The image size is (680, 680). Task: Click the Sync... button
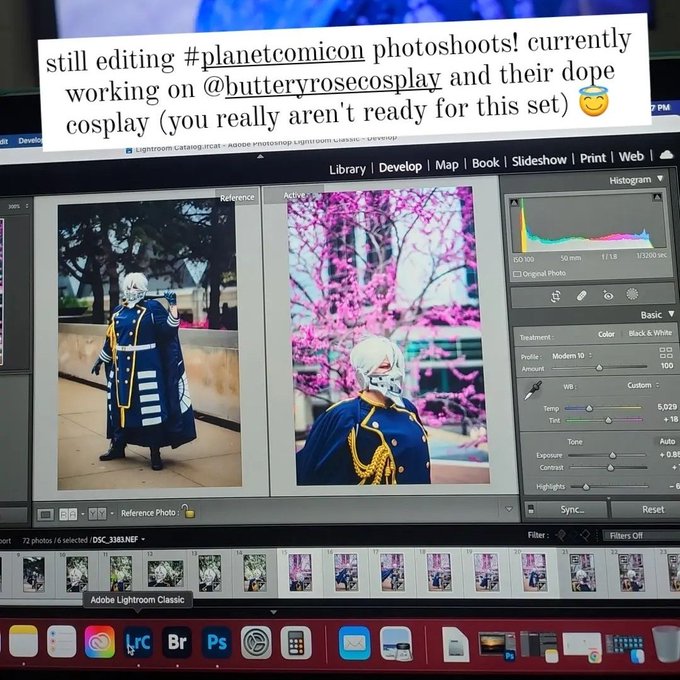[x=572, y=510]
